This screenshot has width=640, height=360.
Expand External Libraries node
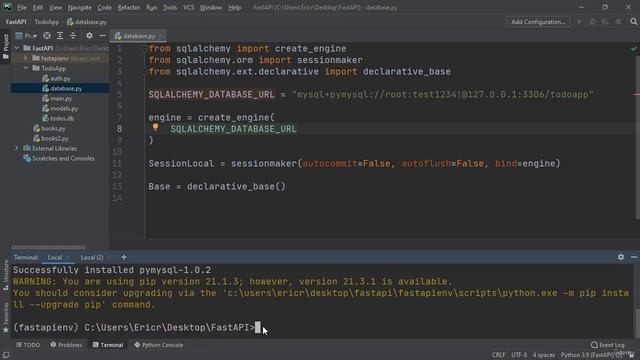tap(17, 148)
